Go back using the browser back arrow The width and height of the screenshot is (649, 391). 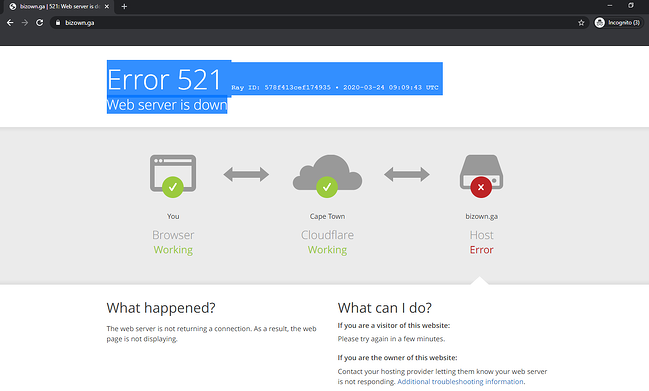[10, 23]
